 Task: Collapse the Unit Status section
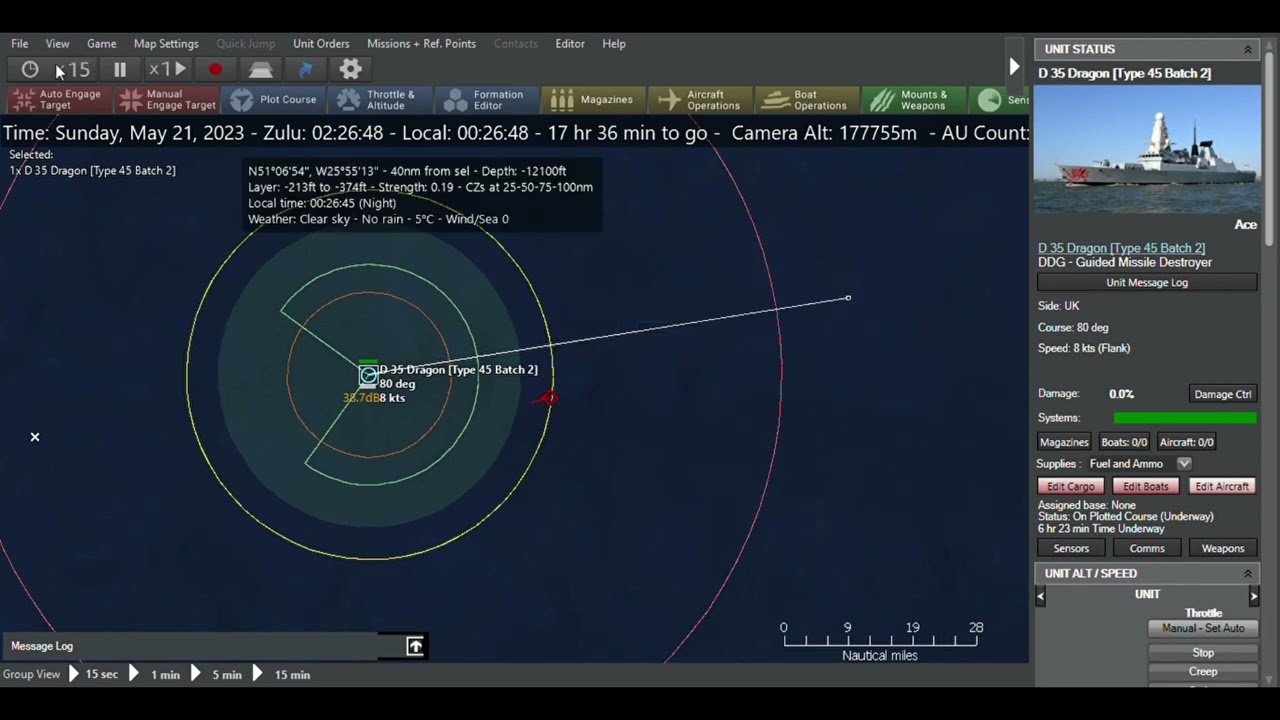tap(1248, 49)
